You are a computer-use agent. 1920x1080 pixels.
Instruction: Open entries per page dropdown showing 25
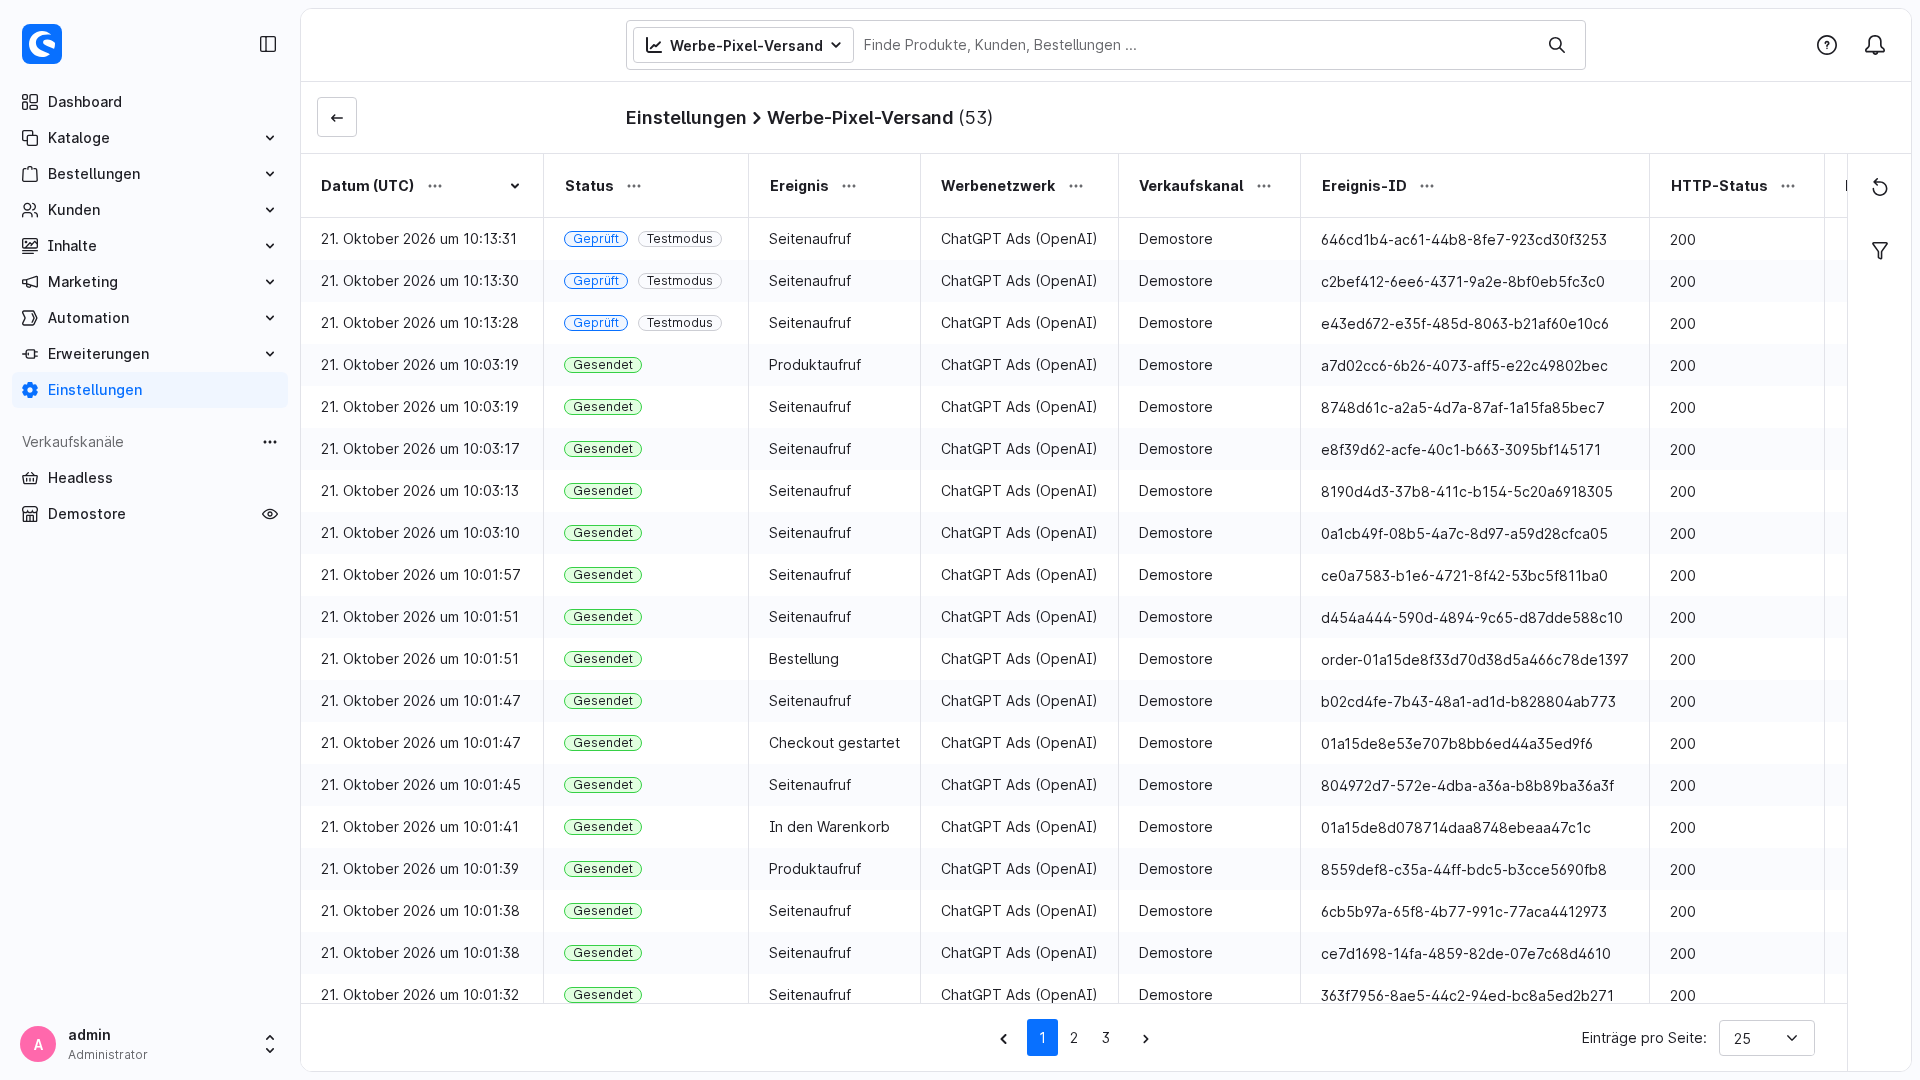coord(1766,1038)
